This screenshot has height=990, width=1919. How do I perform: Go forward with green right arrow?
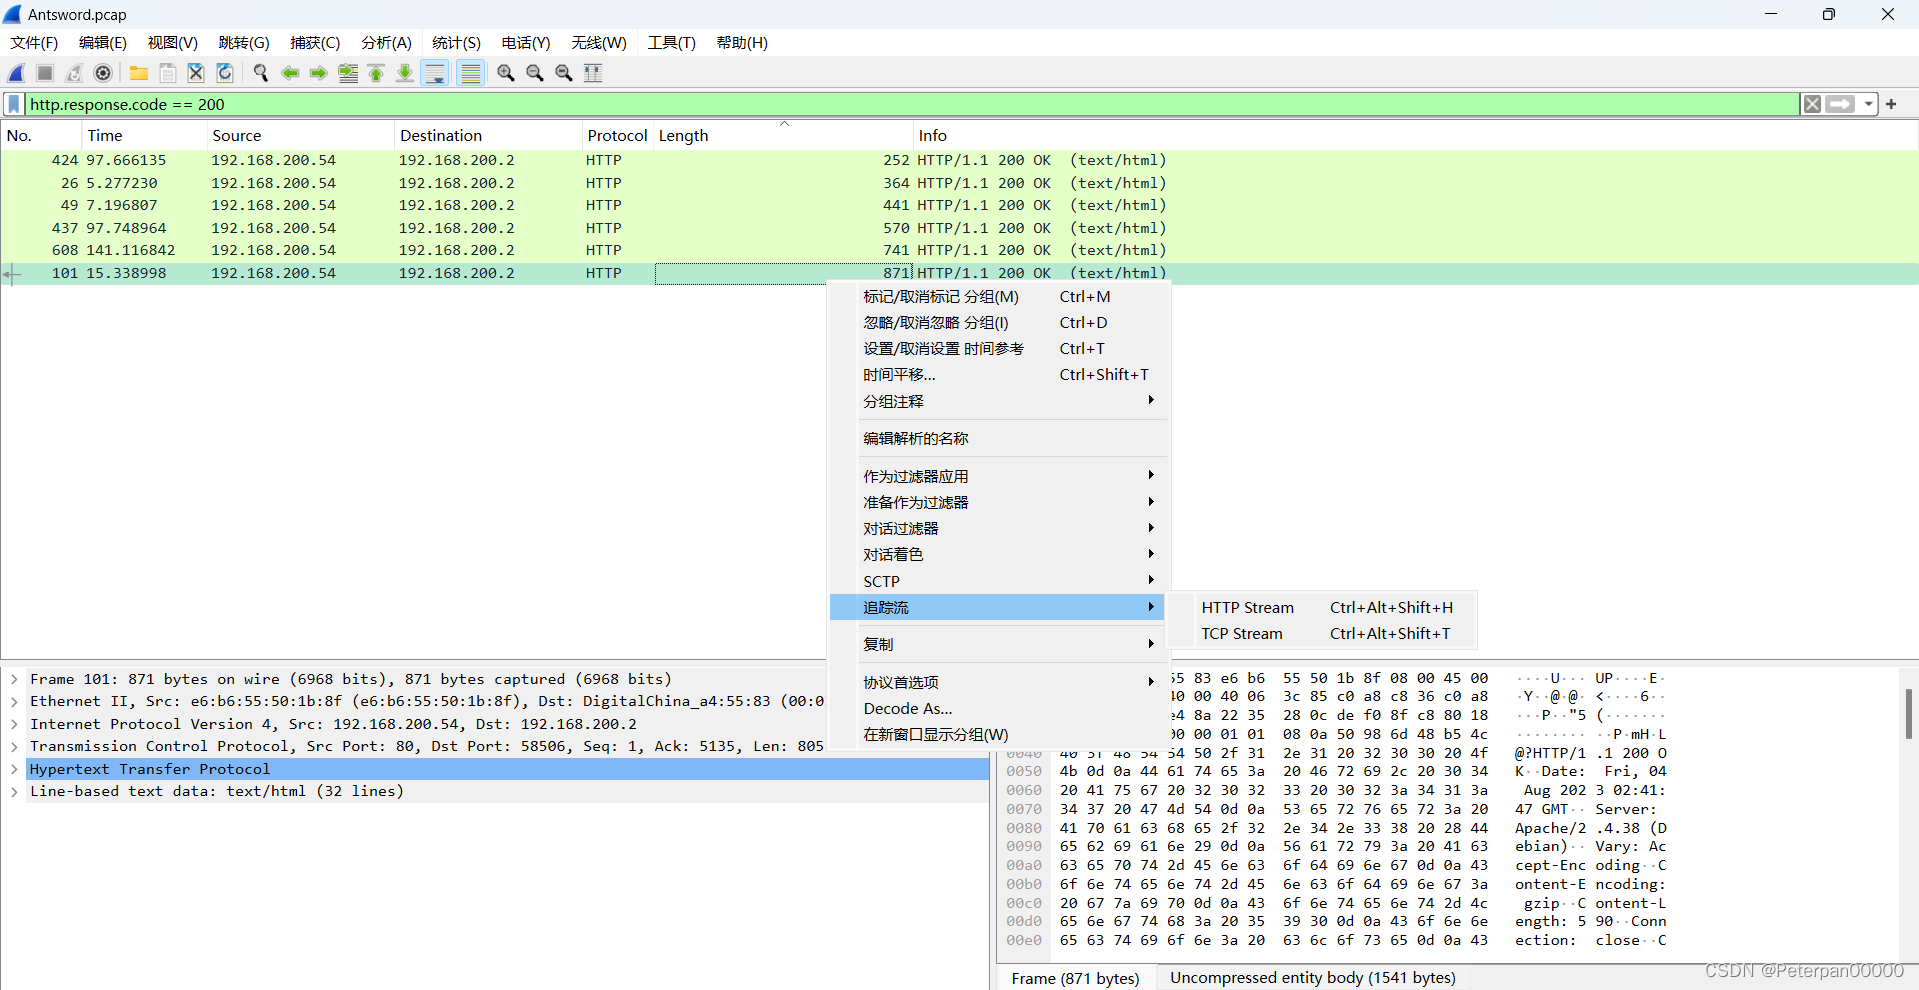[319, 73]
